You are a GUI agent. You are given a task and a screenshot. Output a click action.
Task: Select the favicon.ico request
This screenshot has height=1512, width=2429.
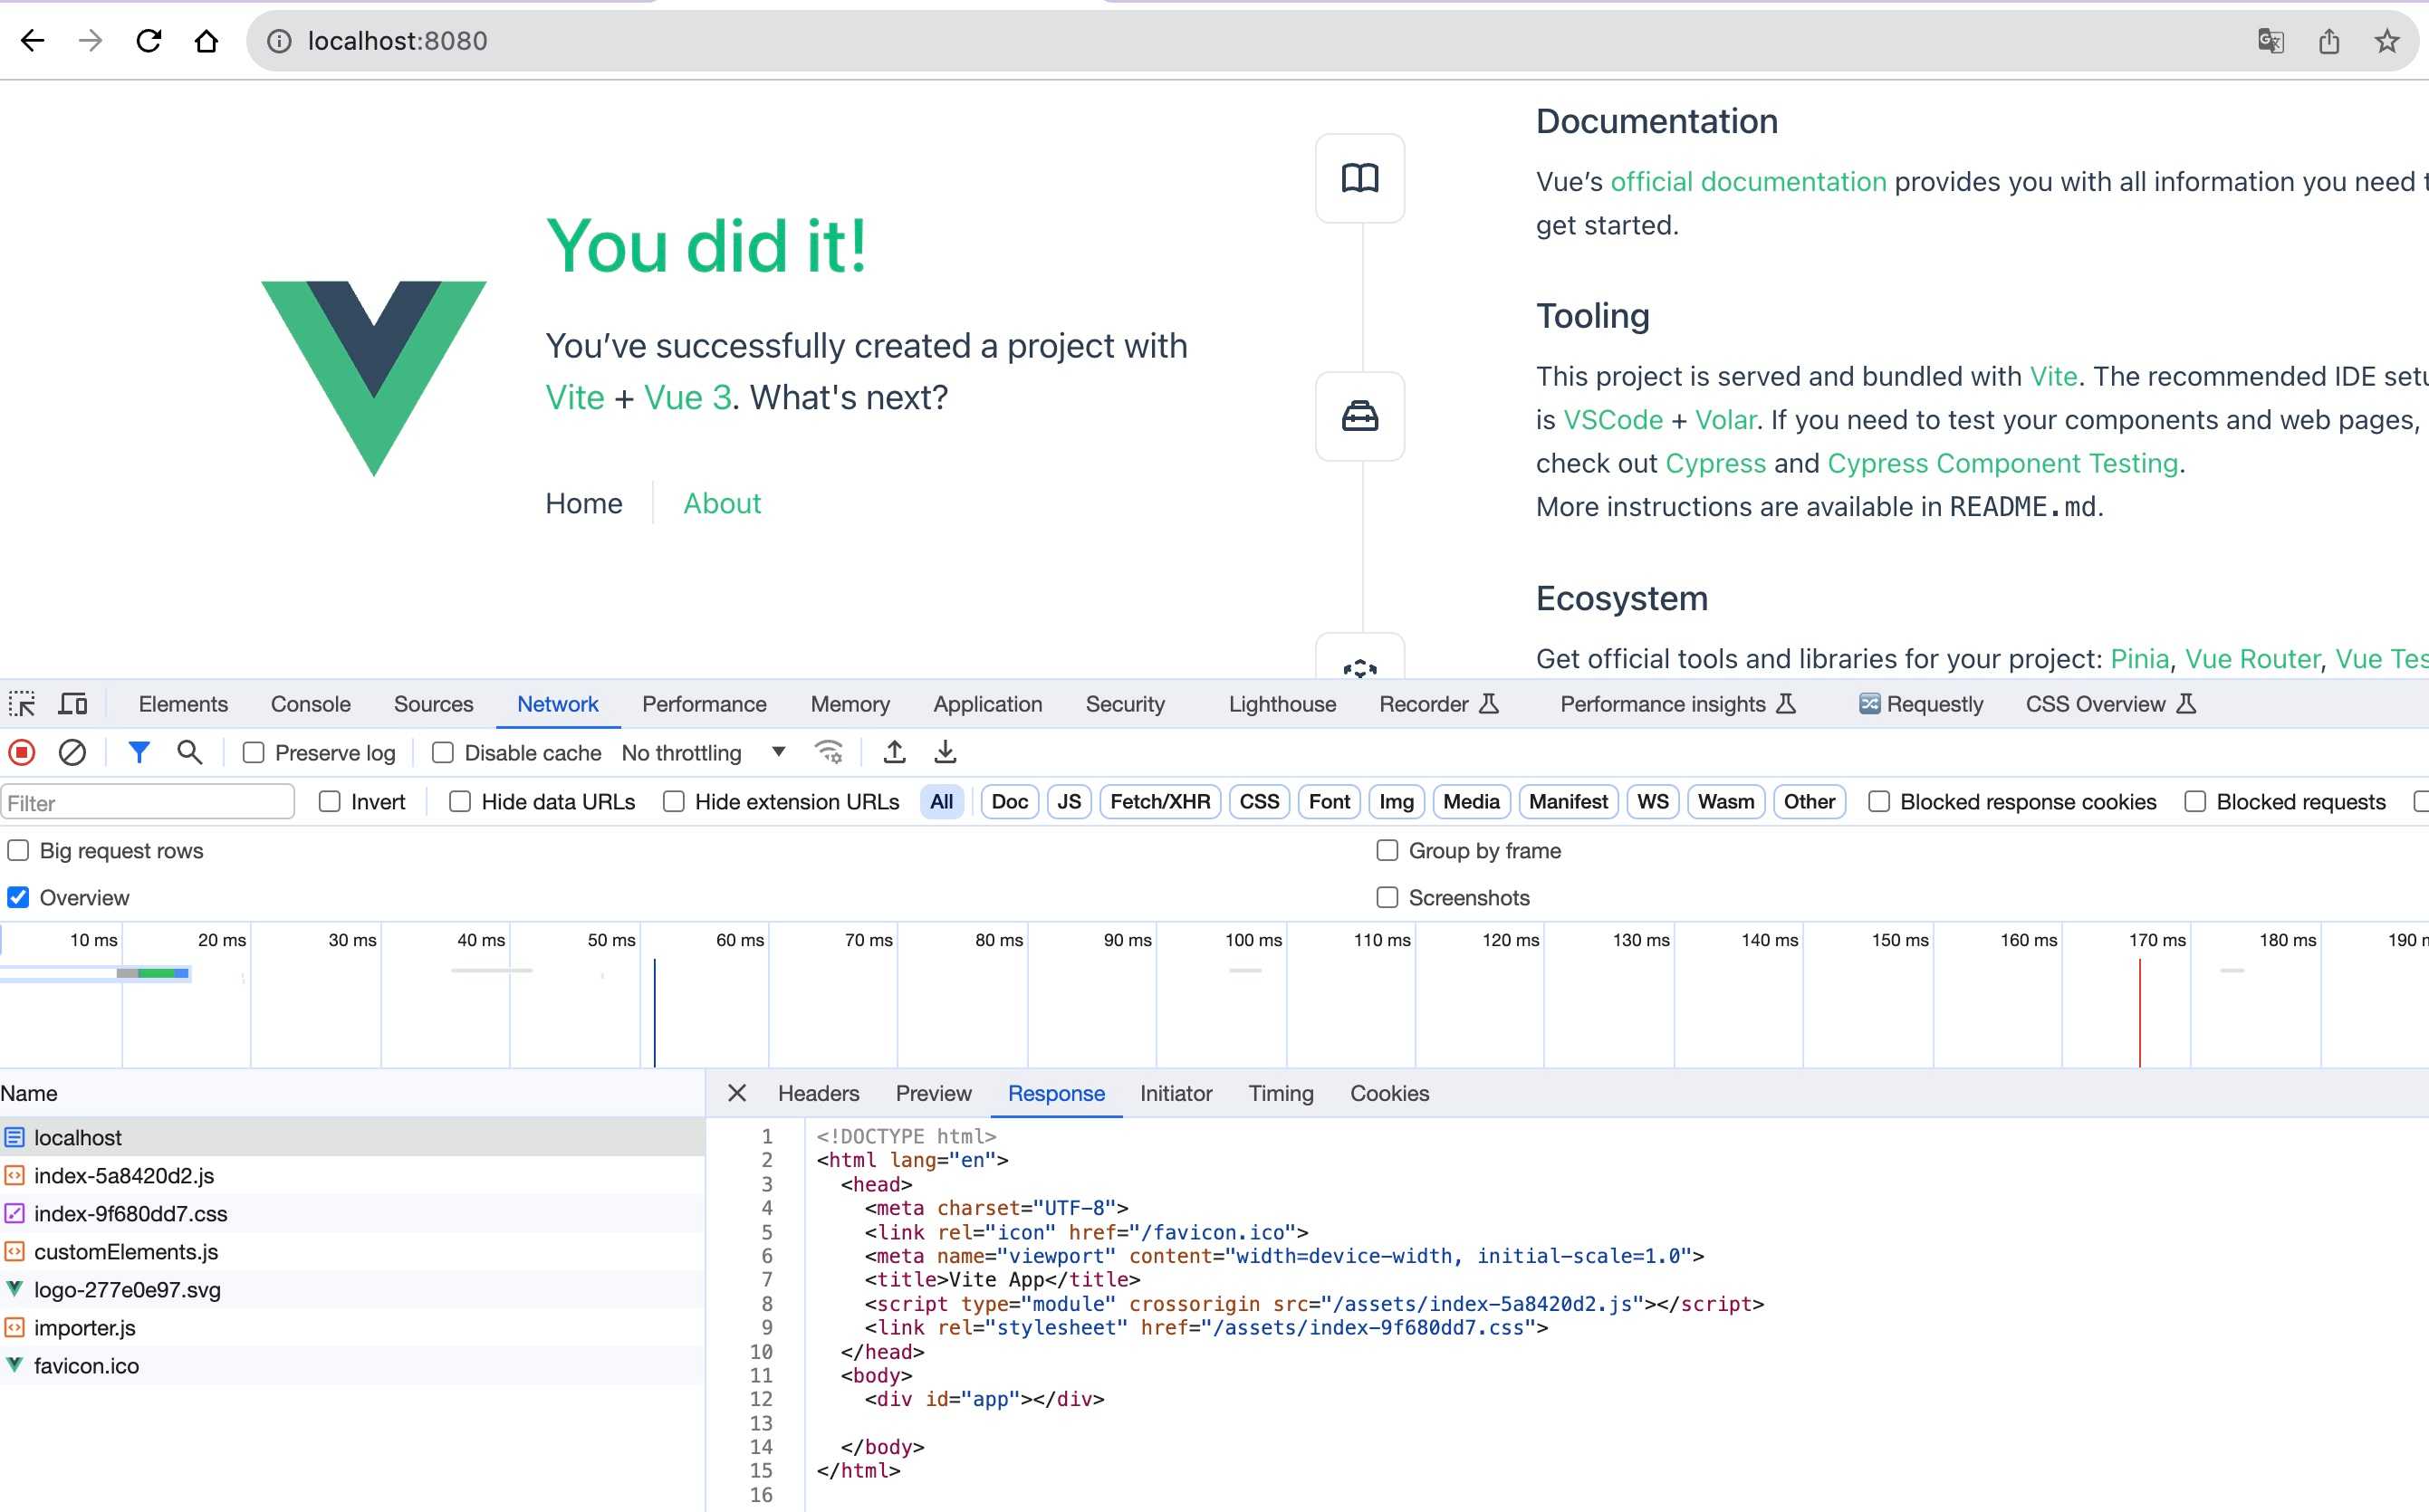[352, 1365]
